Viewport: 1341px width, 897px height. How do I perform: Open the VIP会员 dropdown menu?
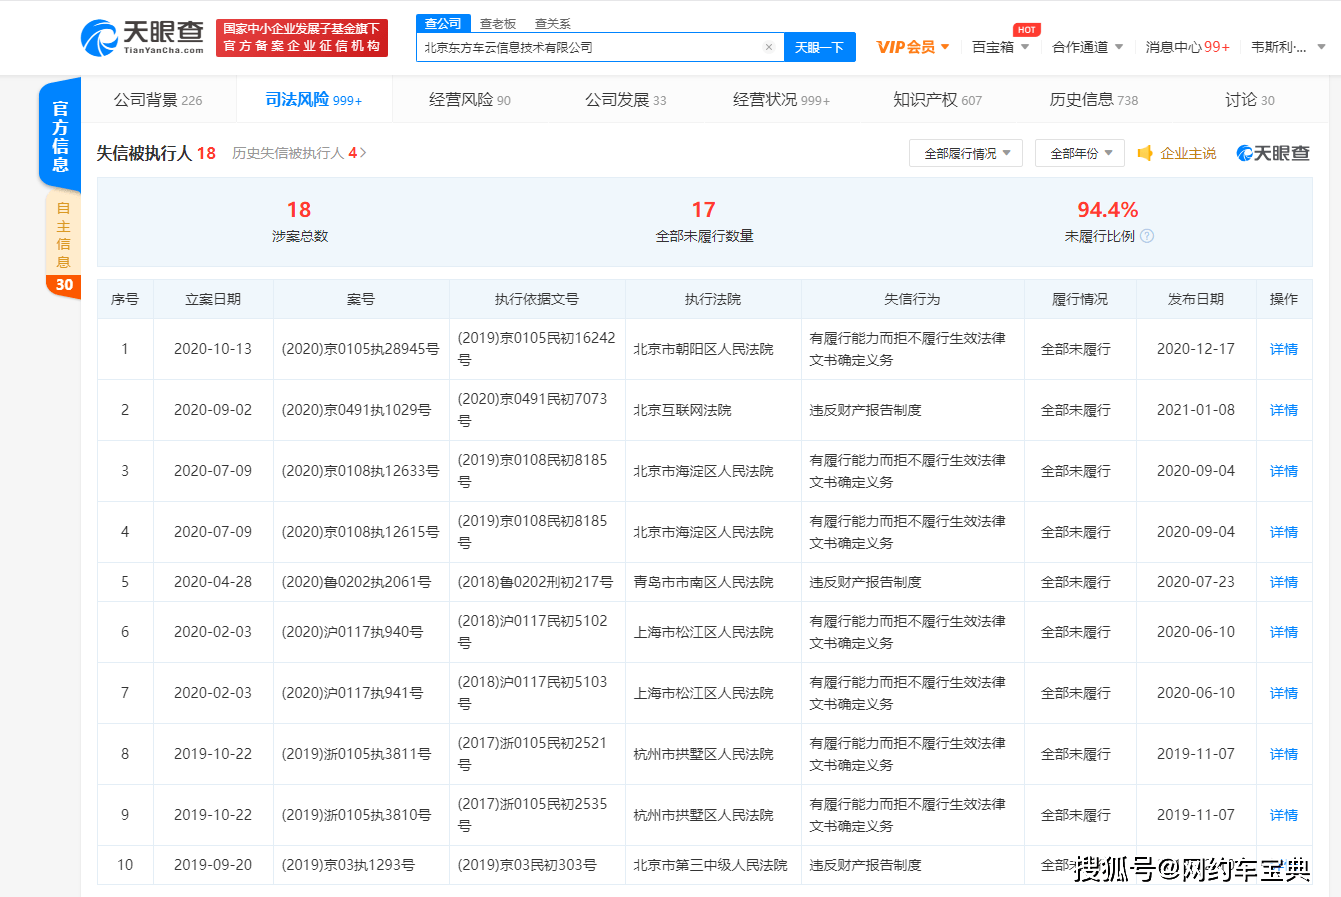(912, 47)
